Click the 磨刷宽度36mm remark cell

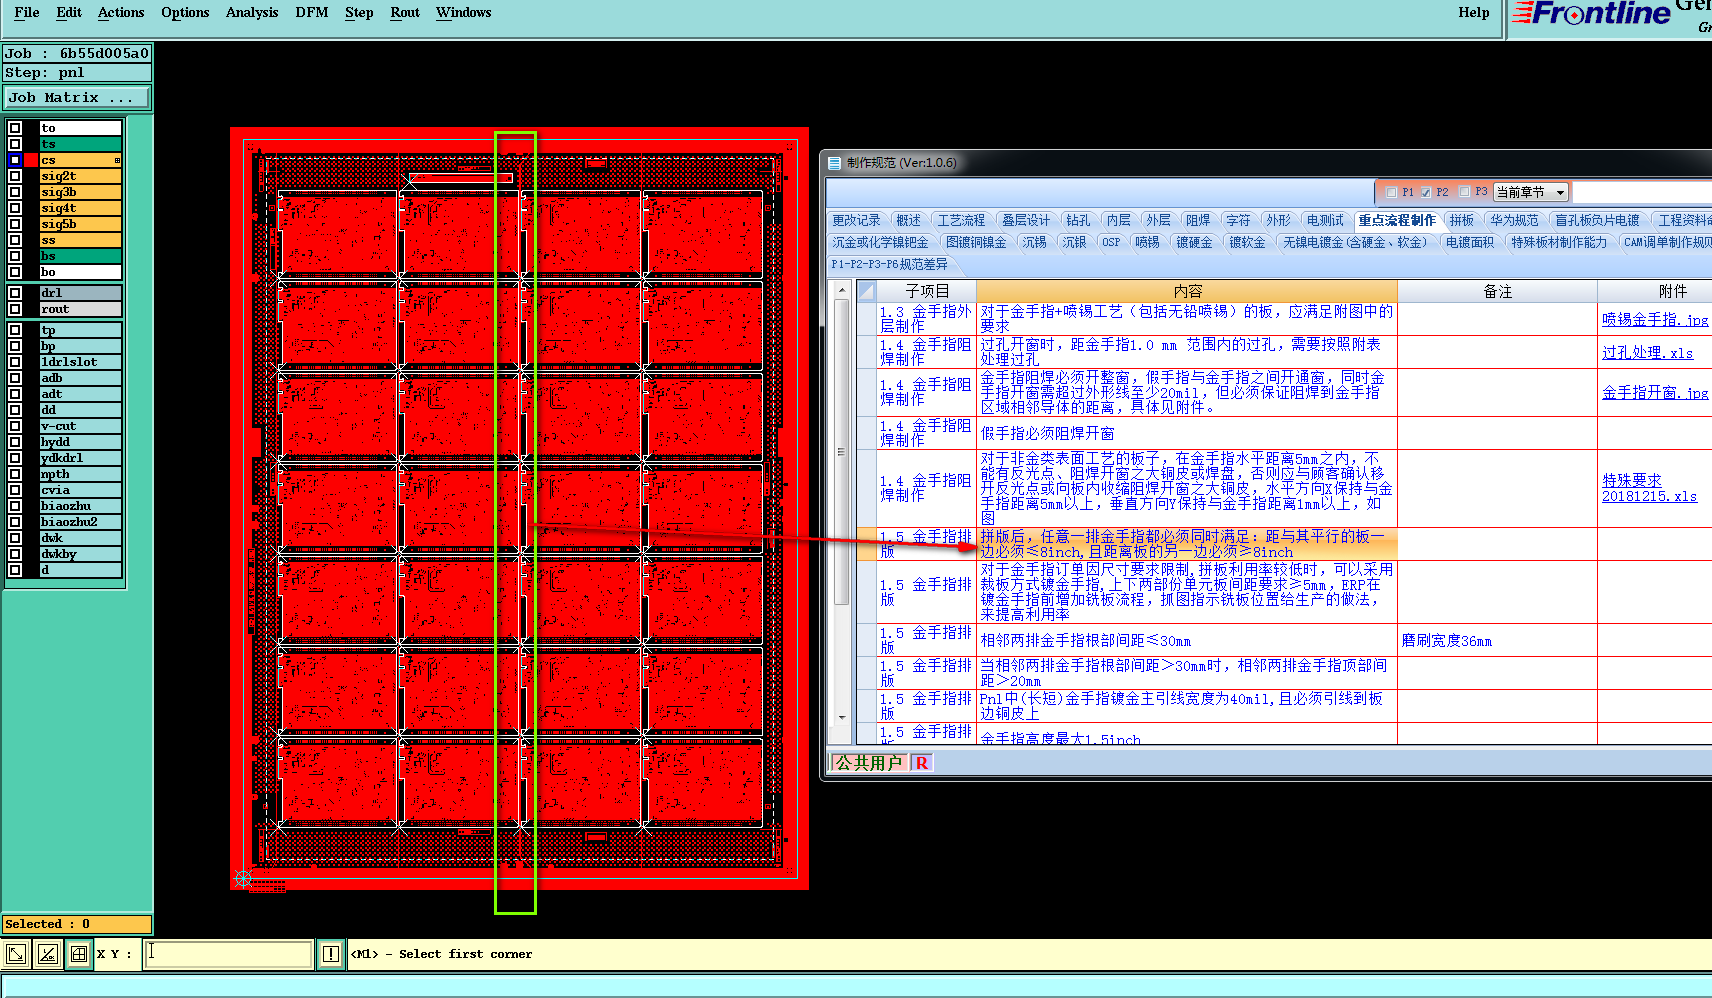tap(1496, 640)
